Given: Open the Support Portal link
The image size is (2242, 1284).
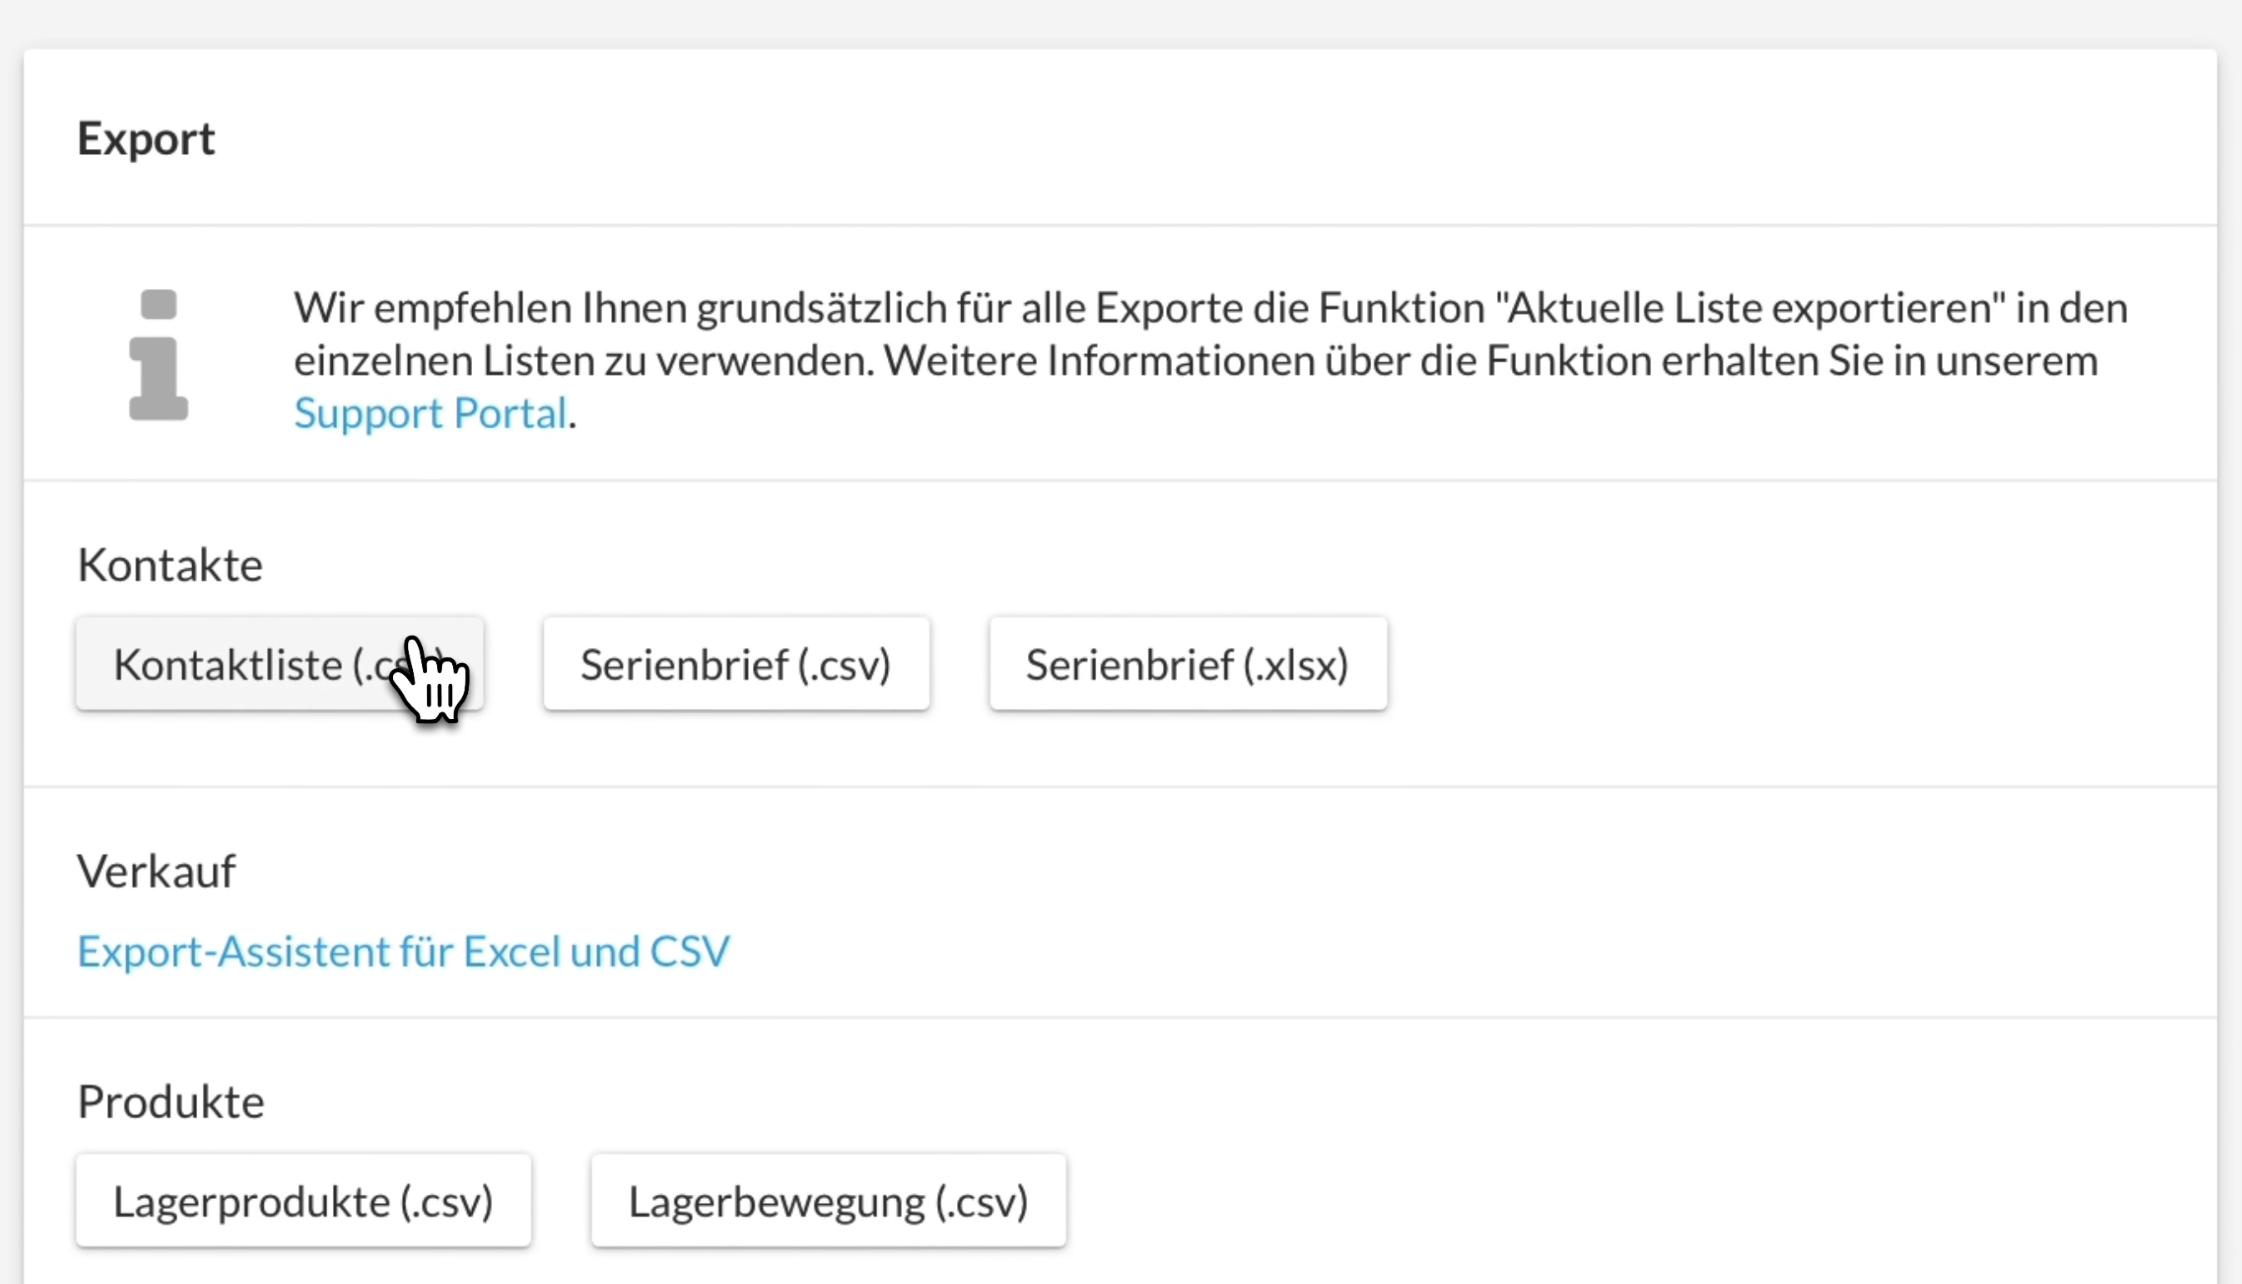Looking at the screenshot, I should point(428,412).
